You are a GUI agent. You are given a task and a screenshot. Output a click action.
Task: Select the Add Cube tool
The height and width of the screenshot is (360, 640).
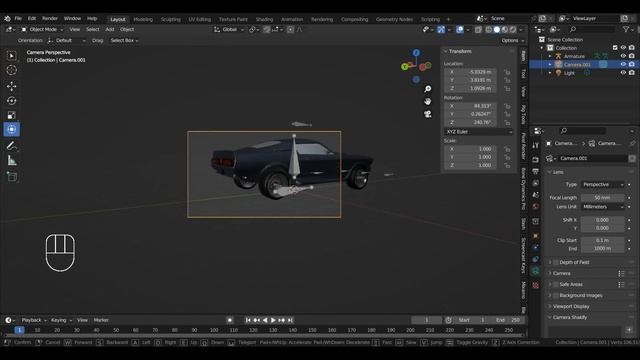point(11,176)
